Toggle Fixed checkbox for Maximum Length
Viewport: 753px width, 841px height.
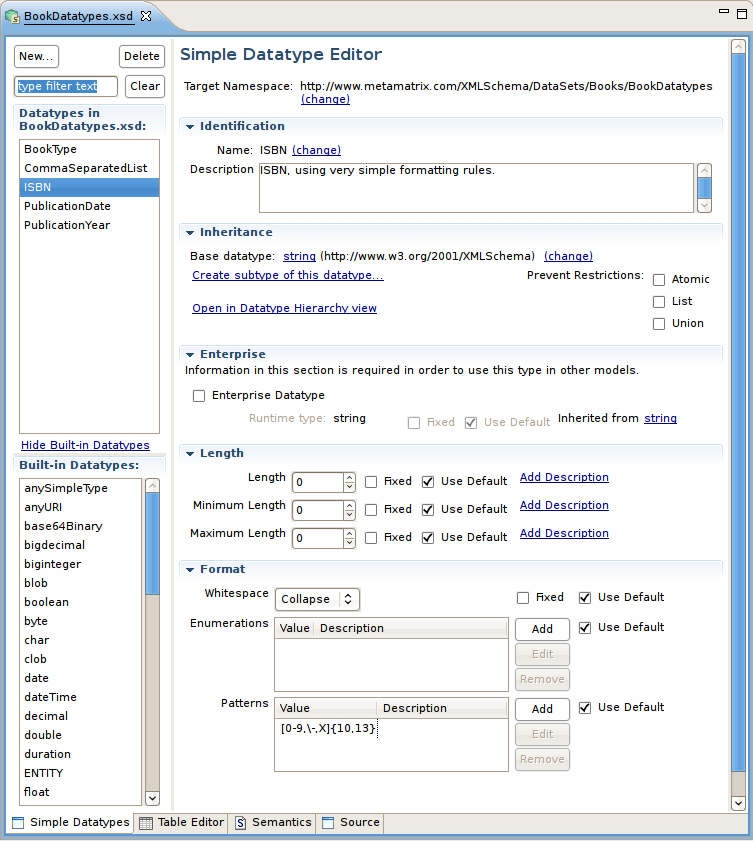pyautogui.click(x=371, y=538)
